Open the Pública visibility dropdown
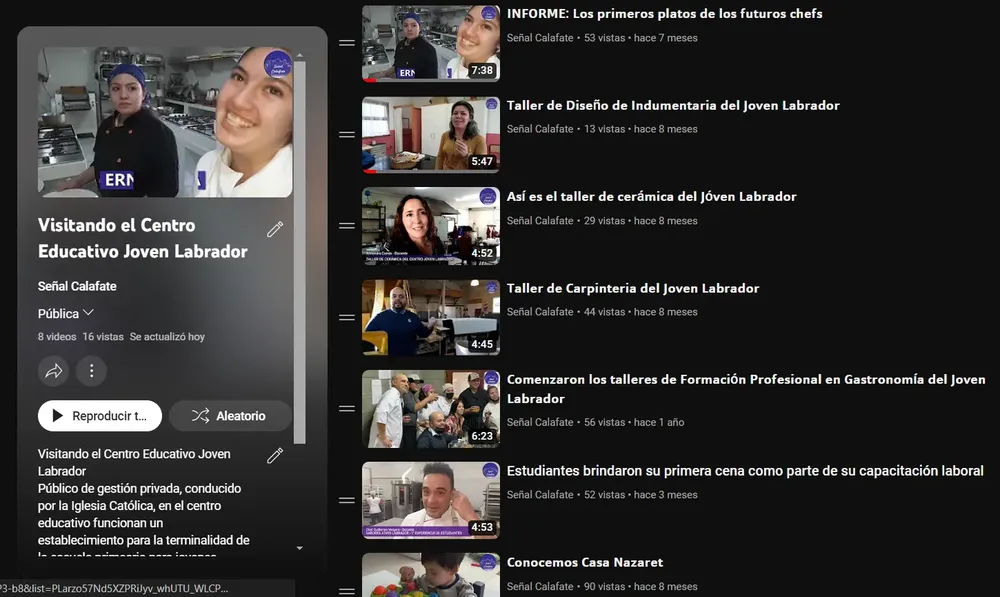1000x597 pixels. pos(63,313)
